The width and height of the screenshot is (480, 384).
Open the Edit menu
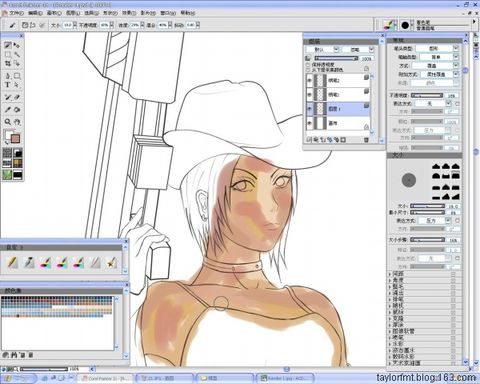pos(35,13)
